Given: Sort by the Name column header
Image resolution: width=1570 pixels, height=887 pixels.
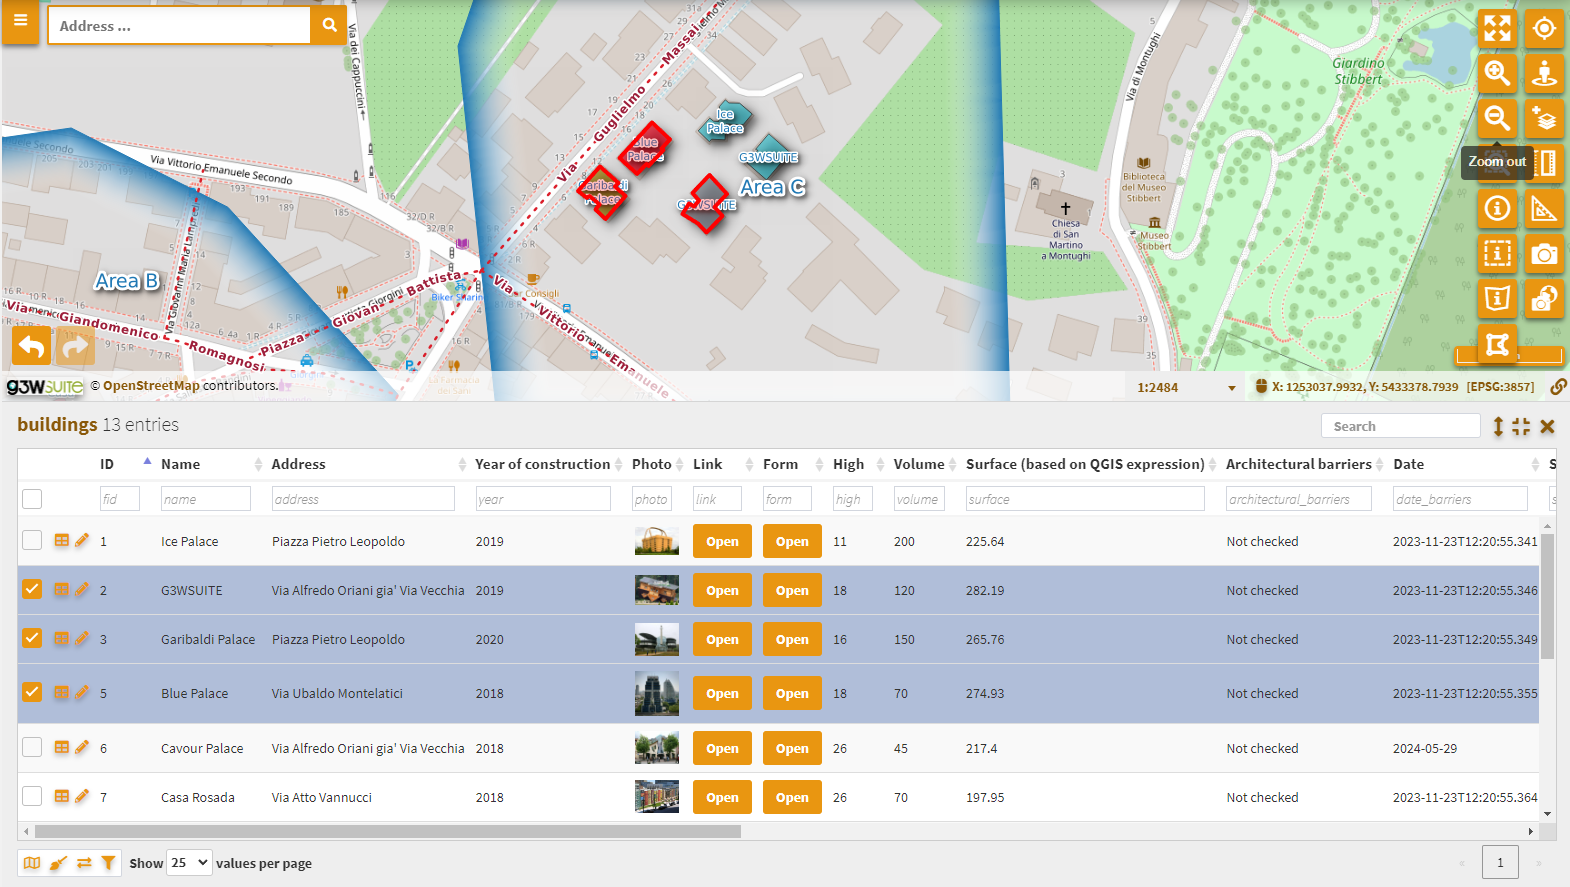Looking at the screenshot, I should [180, 464].
